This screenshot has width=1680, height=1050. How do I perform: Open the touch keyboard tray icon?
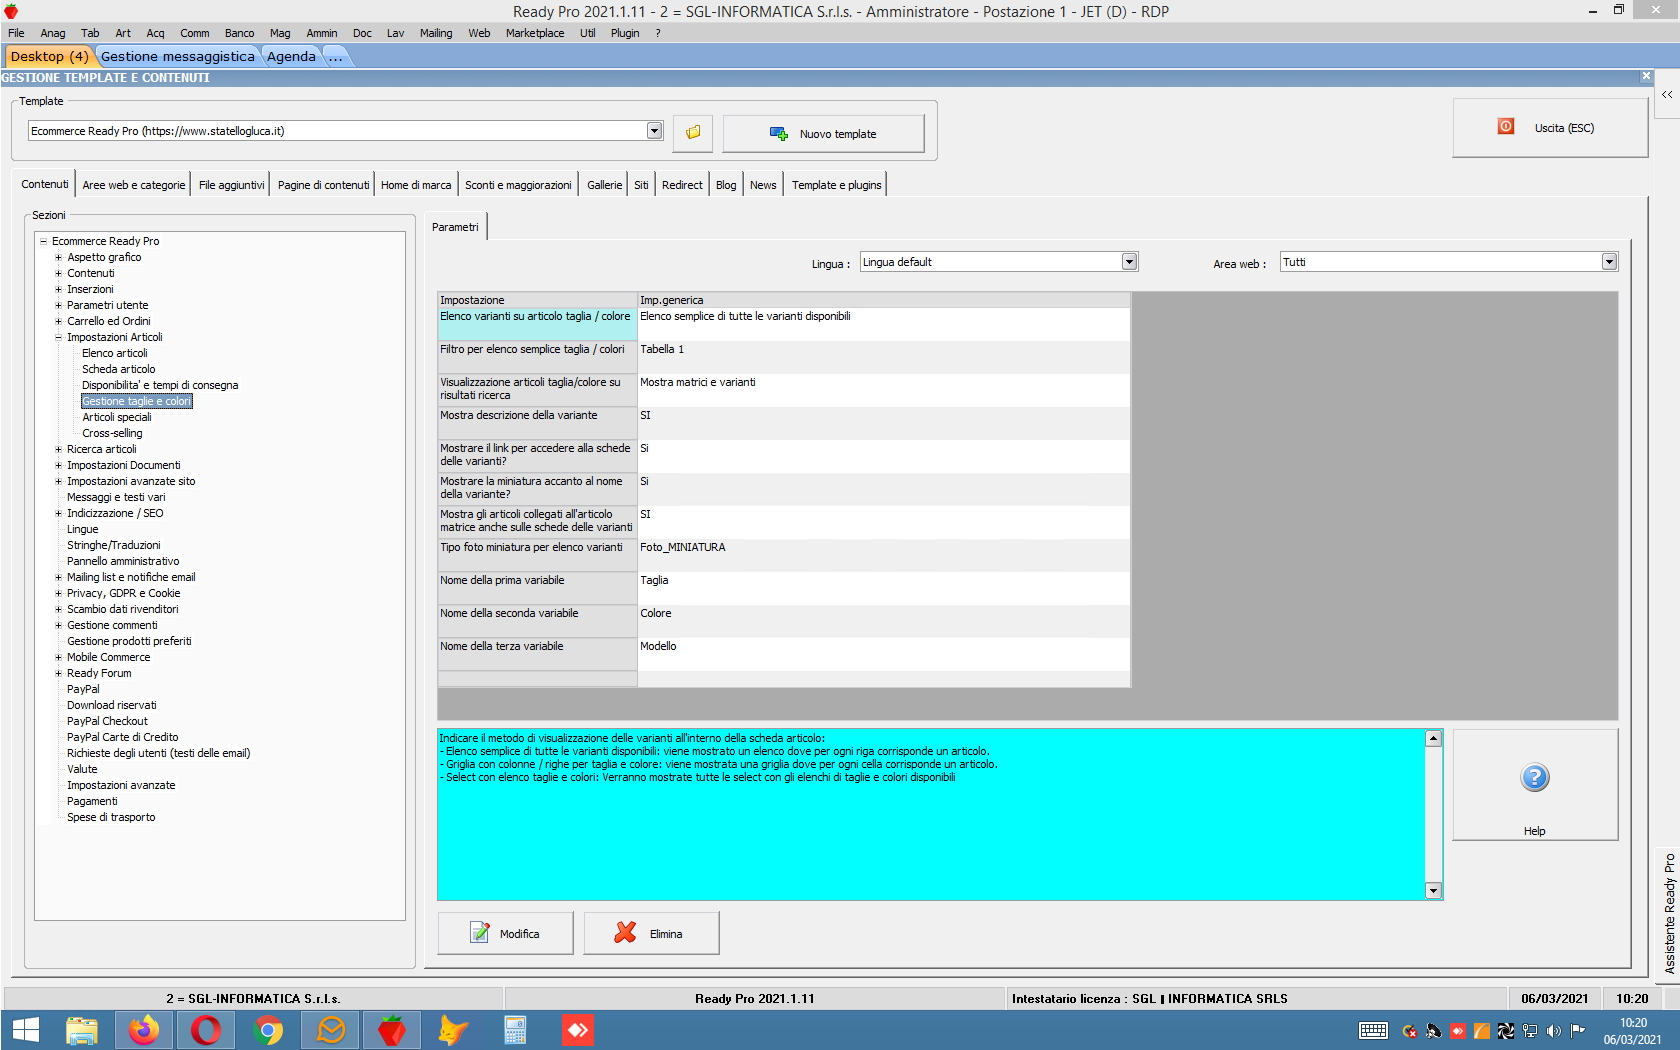(1373, 1031)
